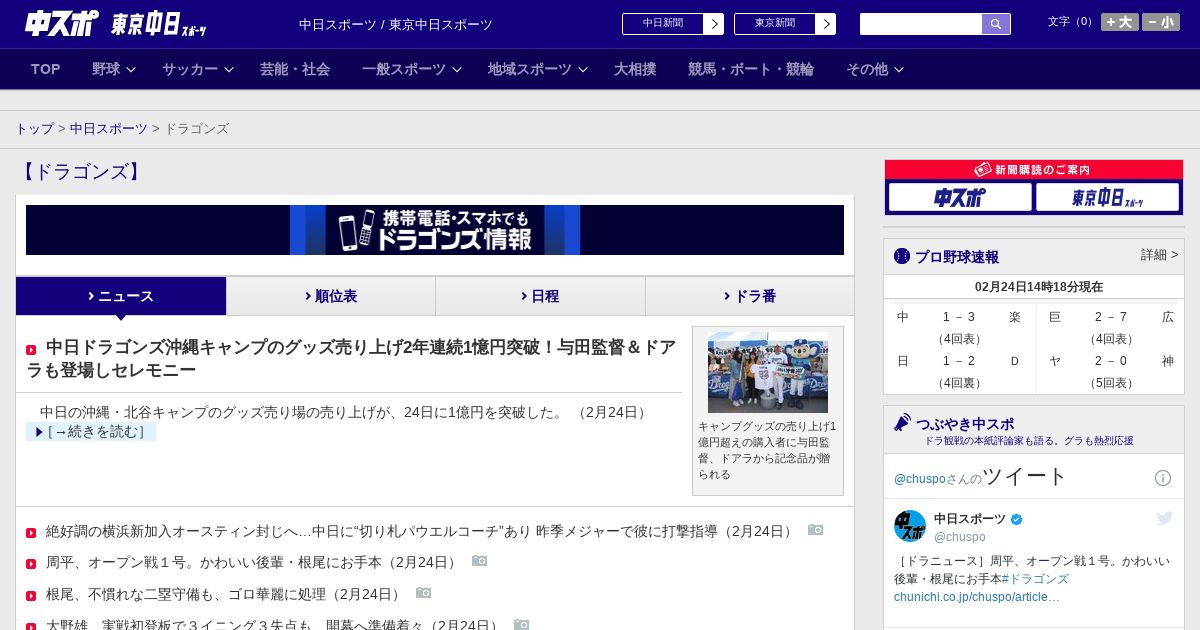Click the プロ野球速報 baseball icon
Viewport: 1200px width, 630px height.
point(902,256)
